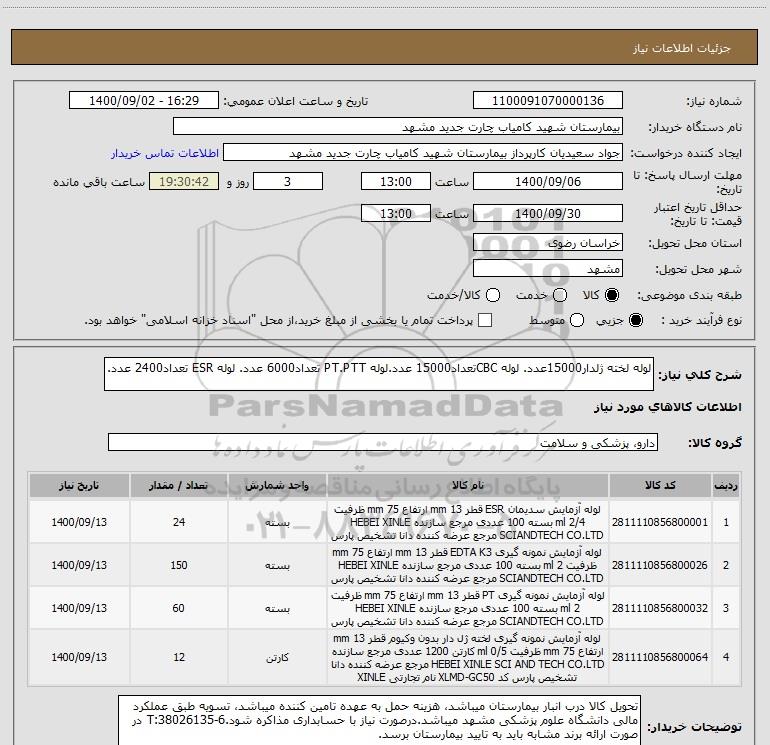Click the response deadline time 13:00 field

point(396,181)
